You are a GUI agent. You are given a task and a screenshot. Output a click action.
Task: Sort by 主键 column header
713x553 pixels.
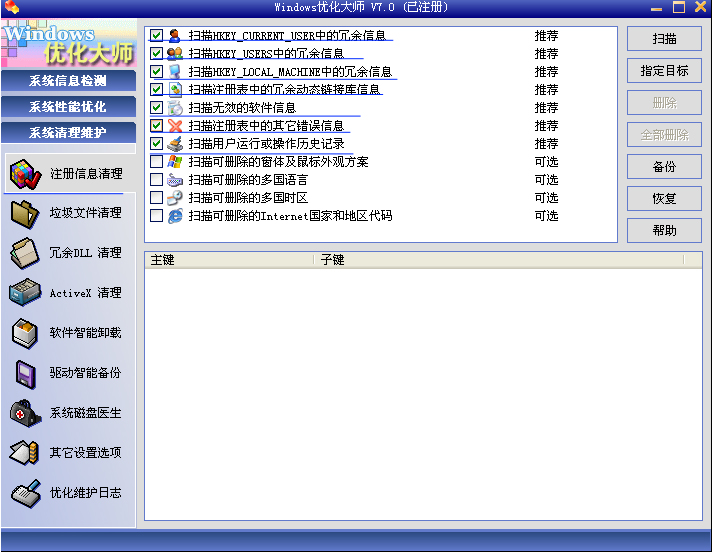click(x=229, y=260)
